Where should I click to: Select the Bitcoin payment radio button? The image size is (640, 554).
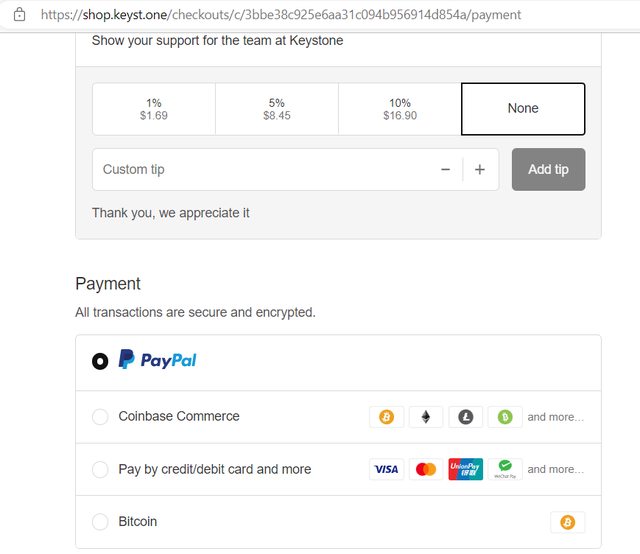100,522
